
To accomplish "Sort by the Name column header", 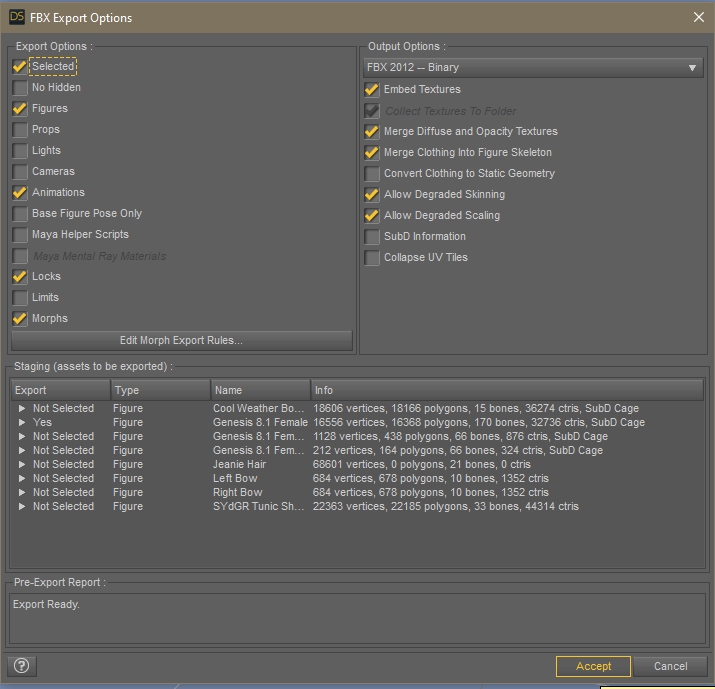I will click(261, 390).
